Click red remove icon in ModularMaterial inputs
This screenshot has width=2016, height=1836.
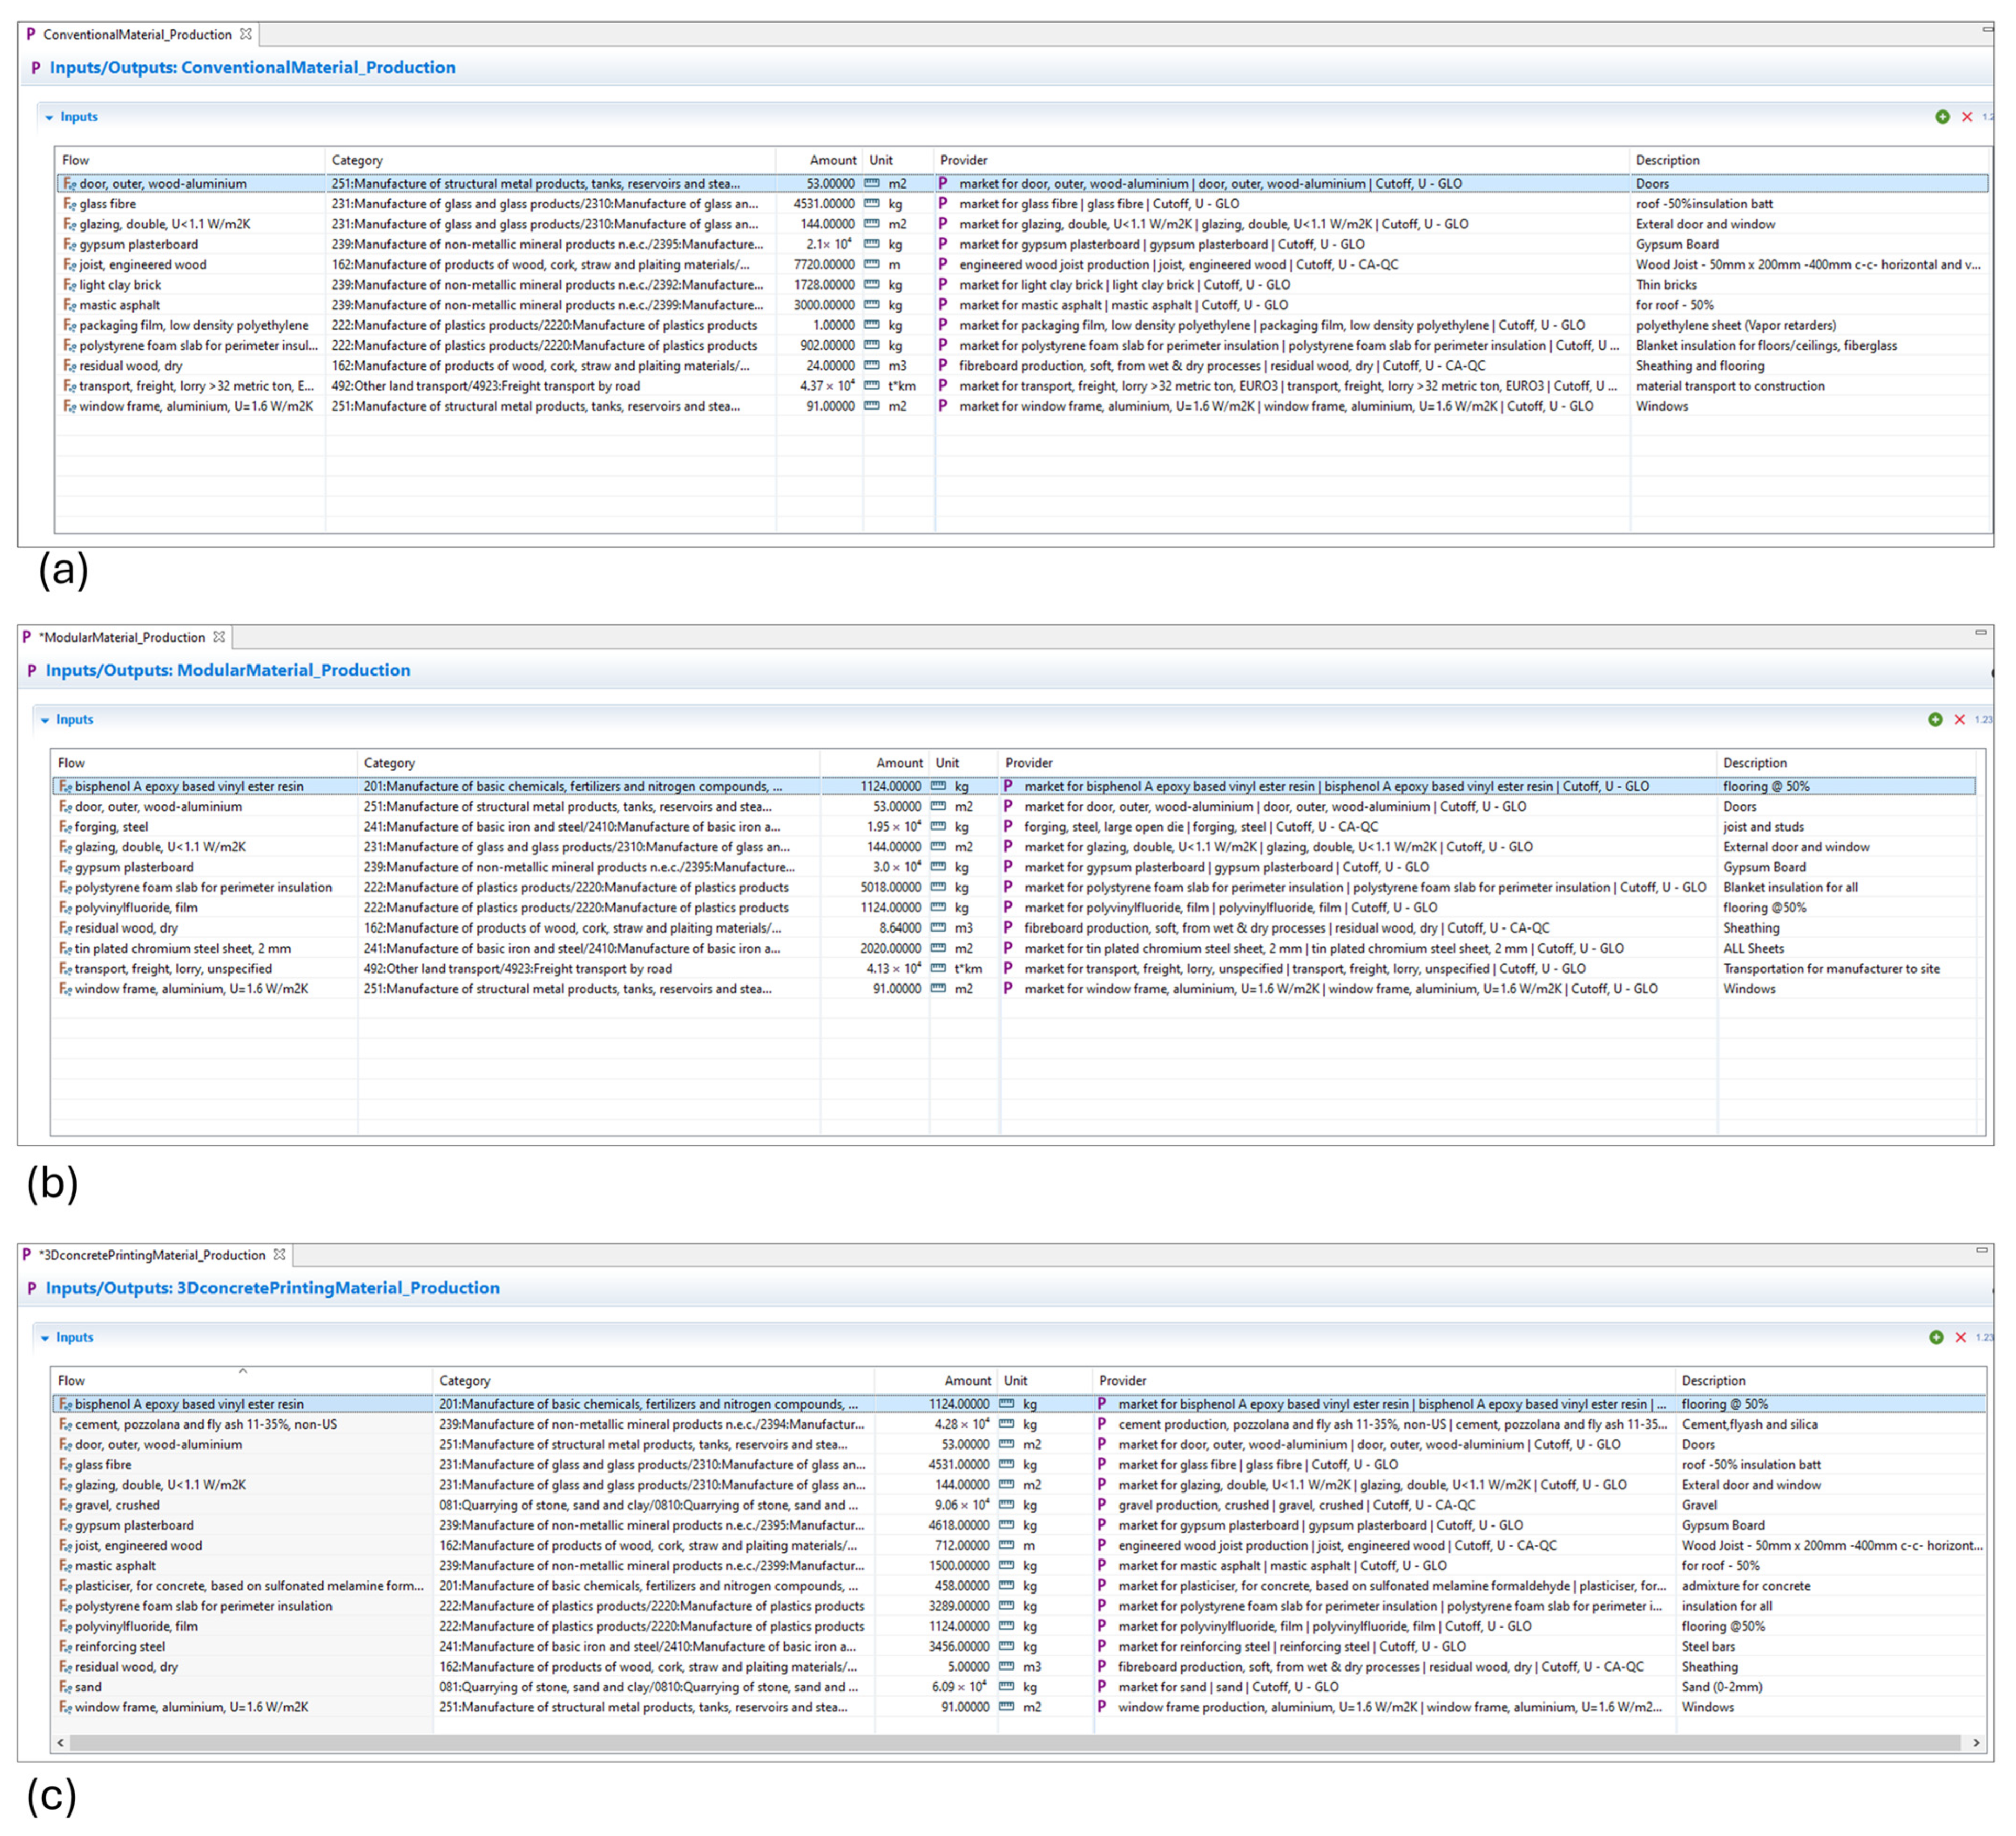pyautogui.click(x=1960, y=720)
